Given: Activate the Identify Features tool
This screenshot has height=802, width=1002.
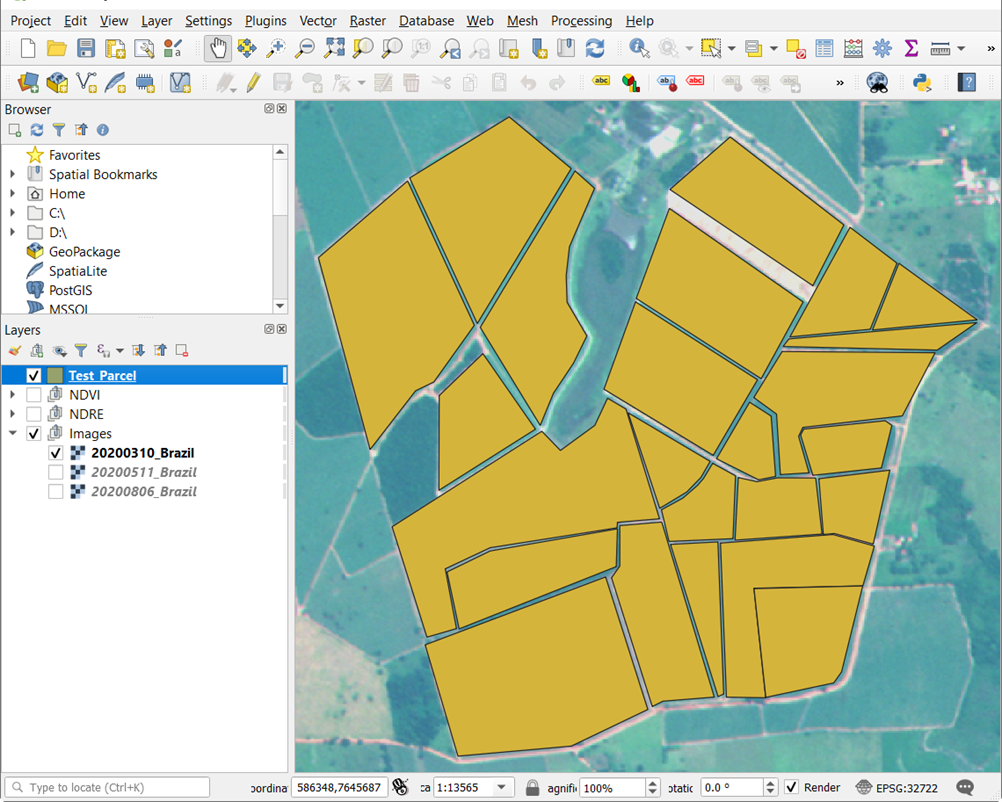Looking at the screenshot, I should 639,48.
